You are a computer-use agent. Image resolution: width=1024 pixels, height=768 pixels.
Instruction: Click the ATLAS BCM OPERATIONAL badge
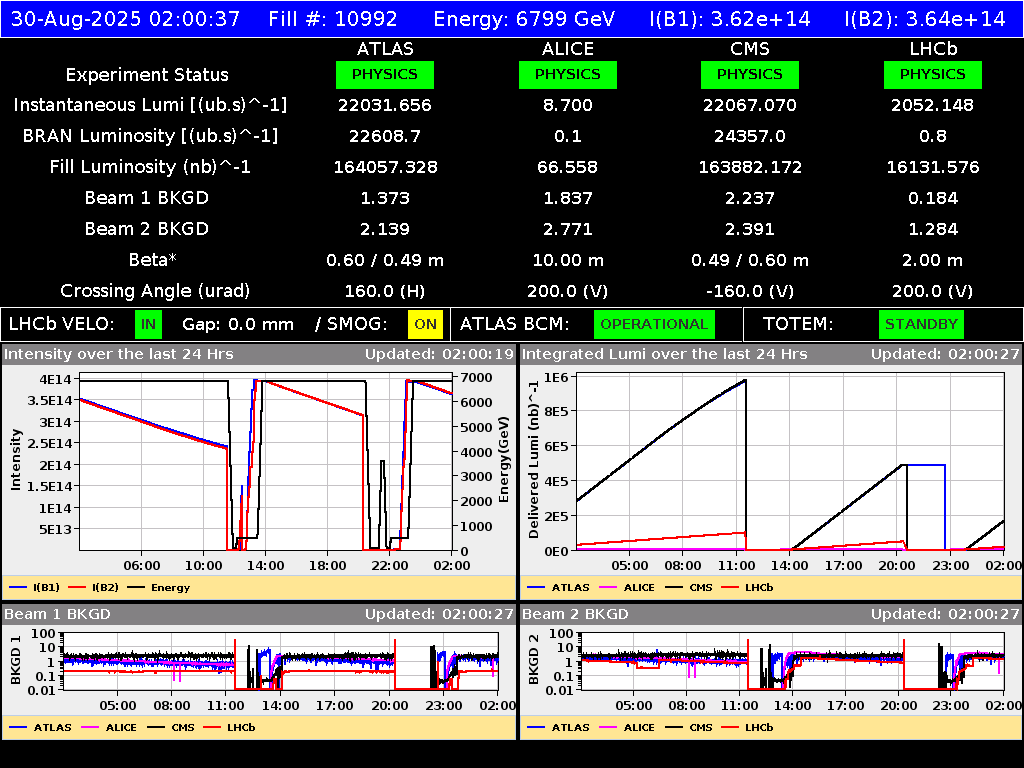pyautogui.click(x=654, y=325)
